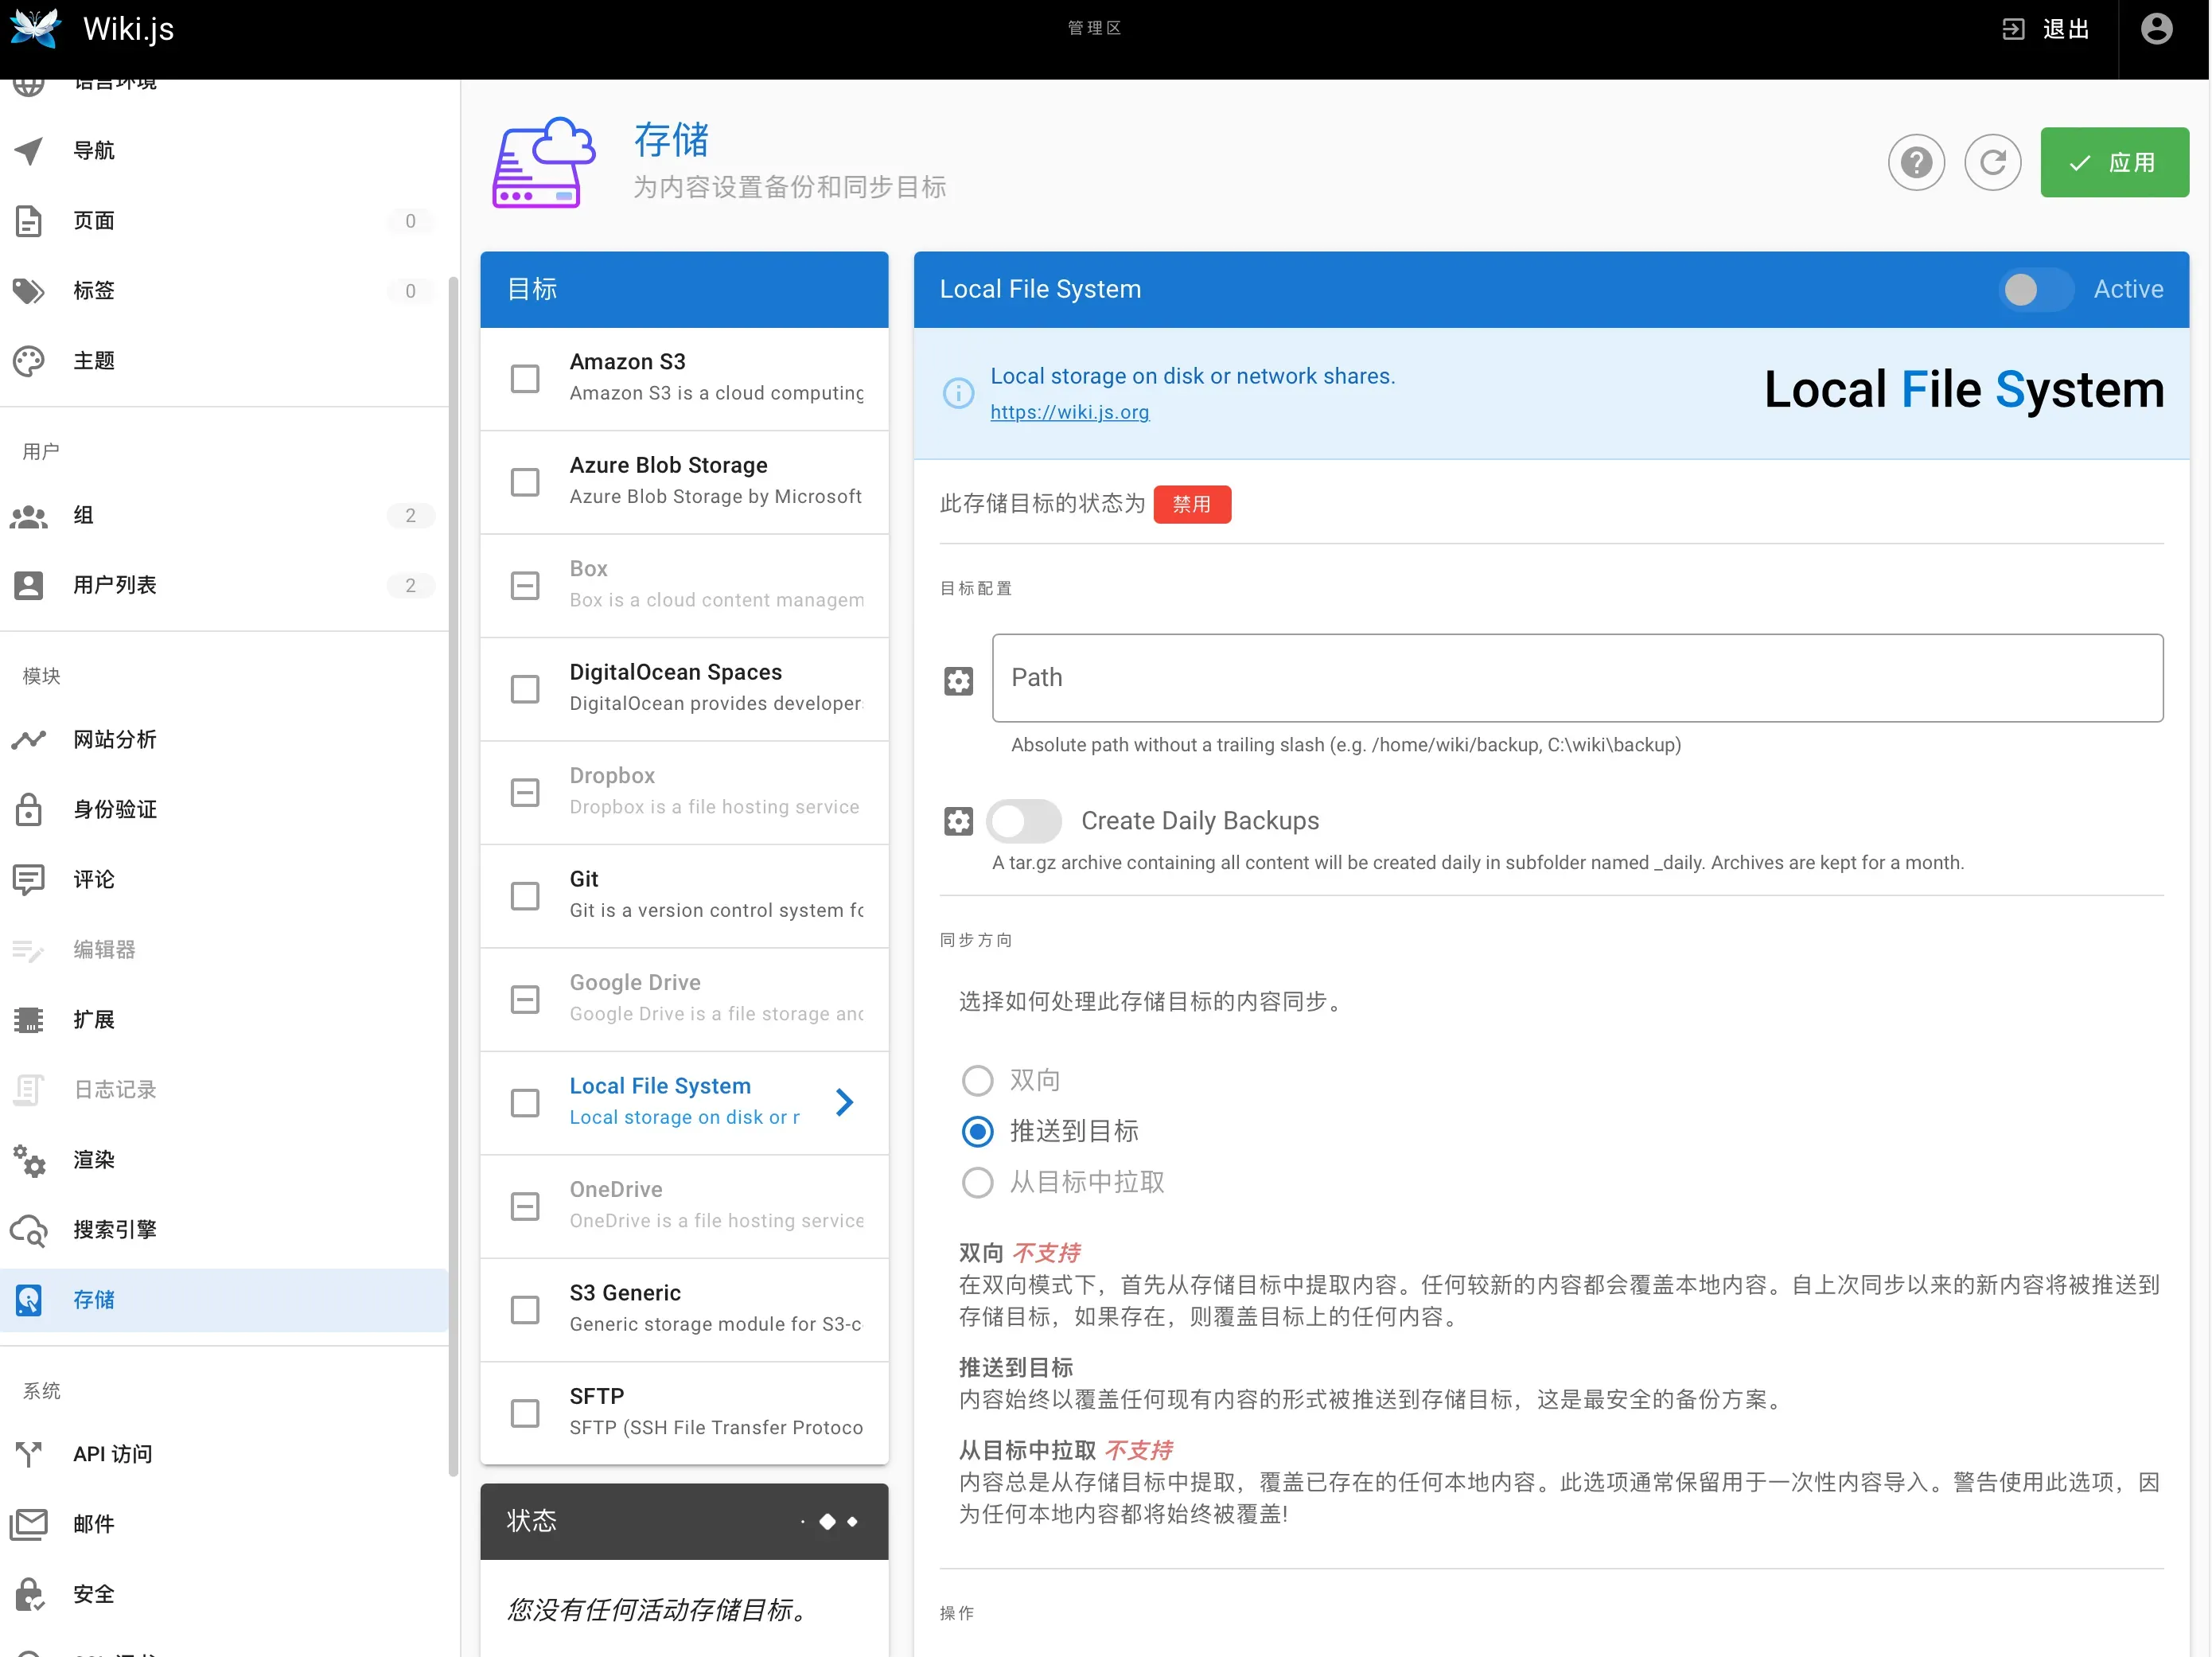Open 用户列表 in the sidebar

pos(224,585)
